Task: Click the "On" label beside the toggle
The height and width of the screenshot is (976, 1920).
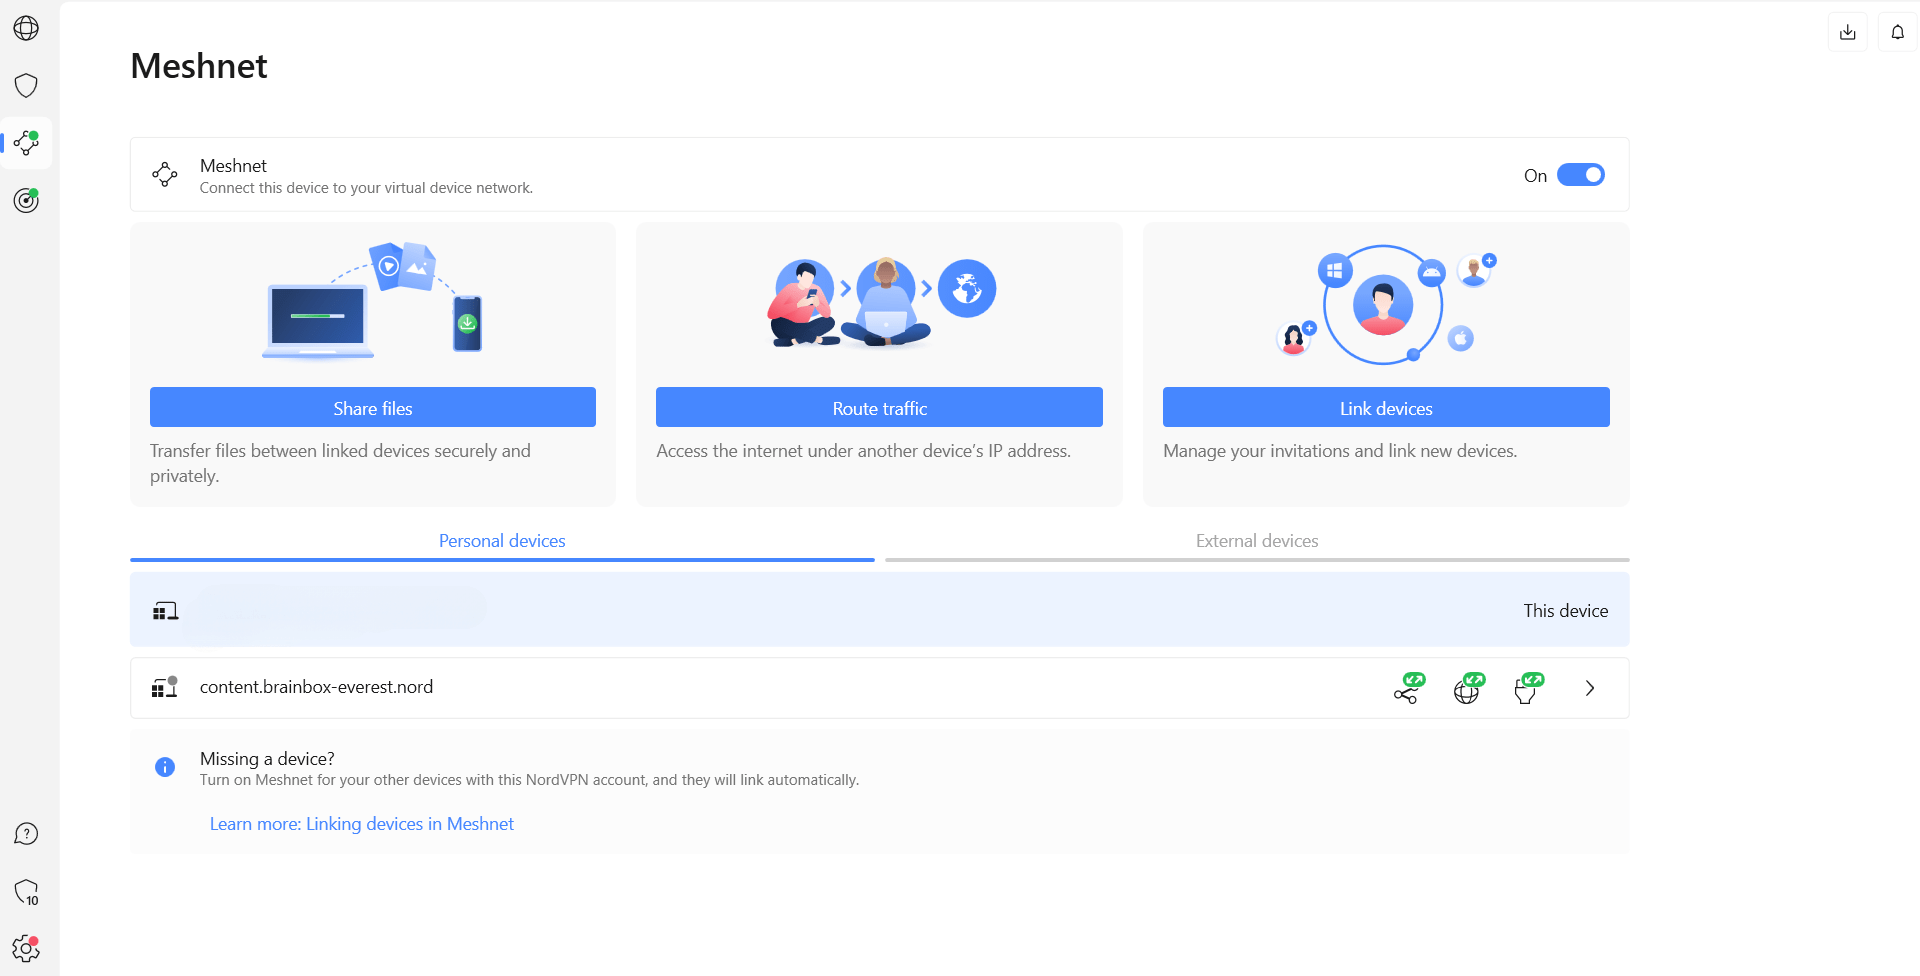Action: 1535,176
